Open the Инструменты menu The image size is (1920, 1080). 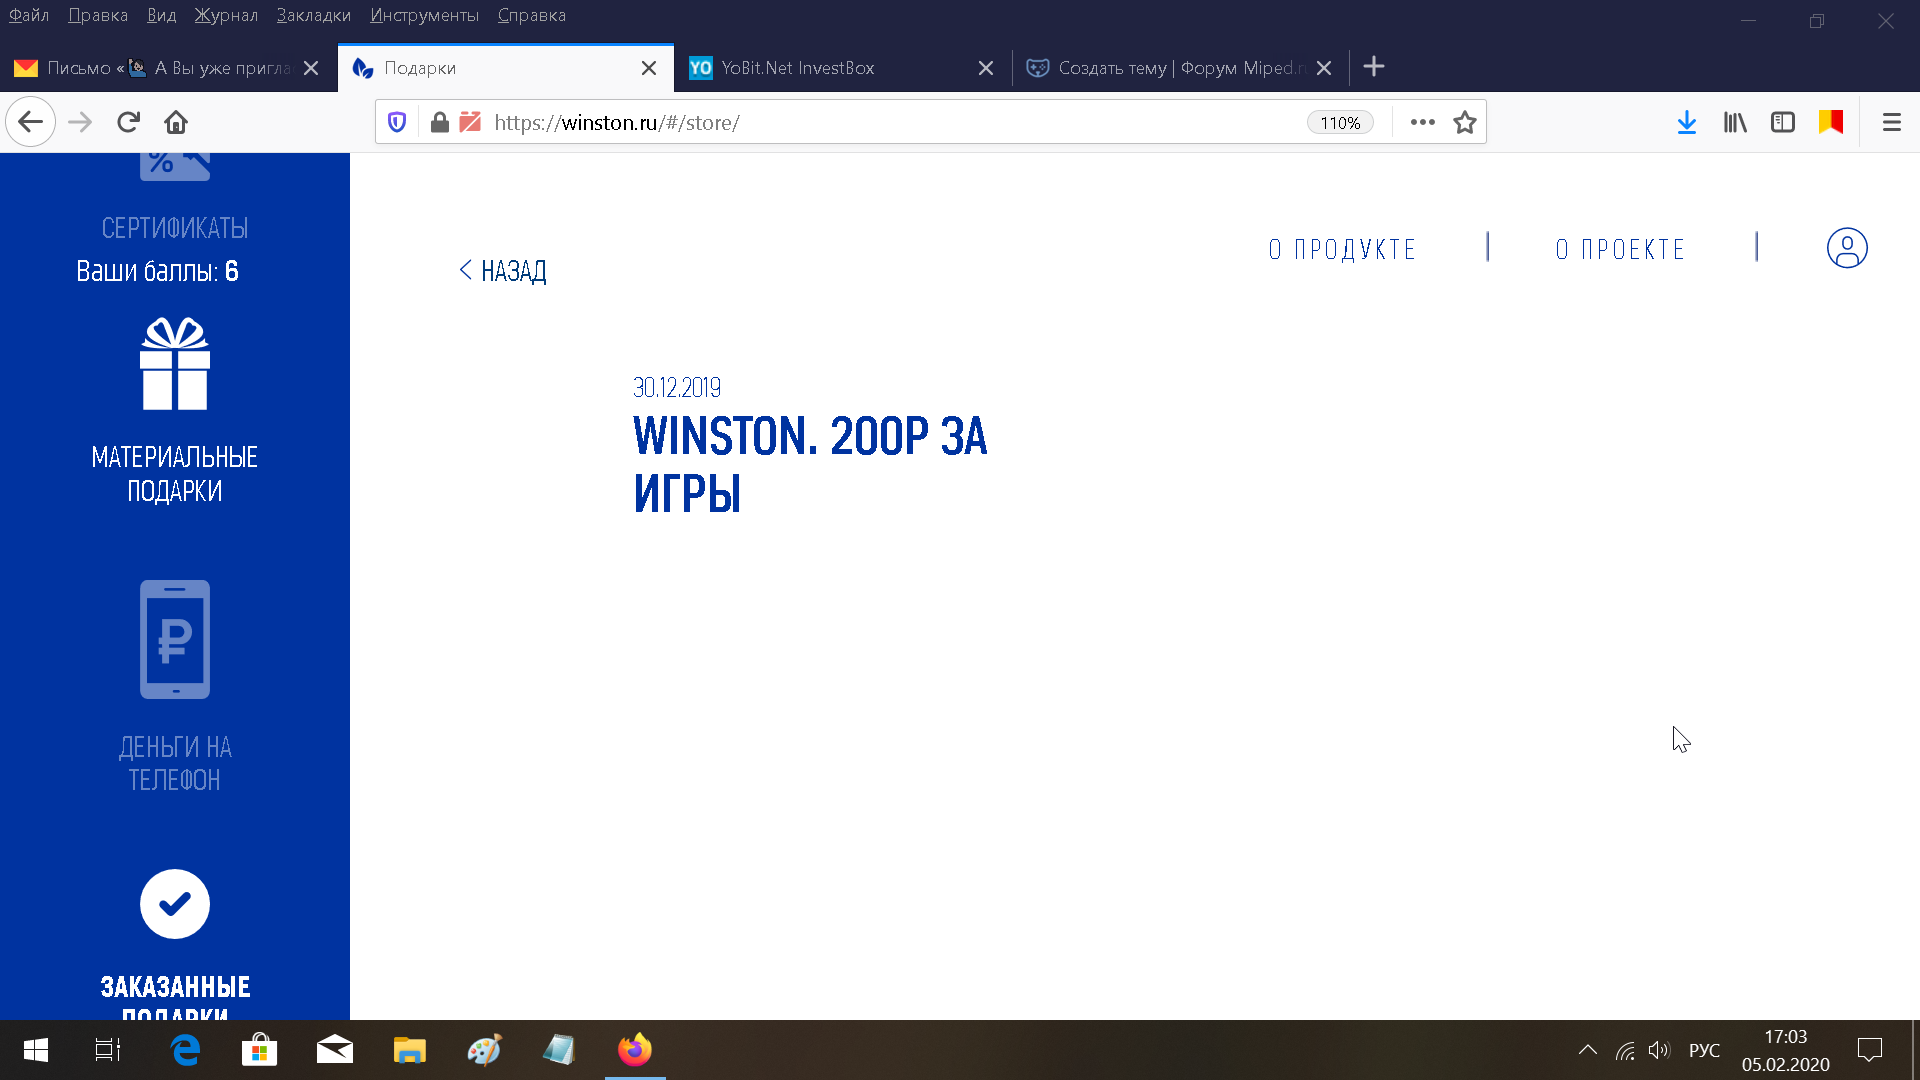tap(424, 15)
